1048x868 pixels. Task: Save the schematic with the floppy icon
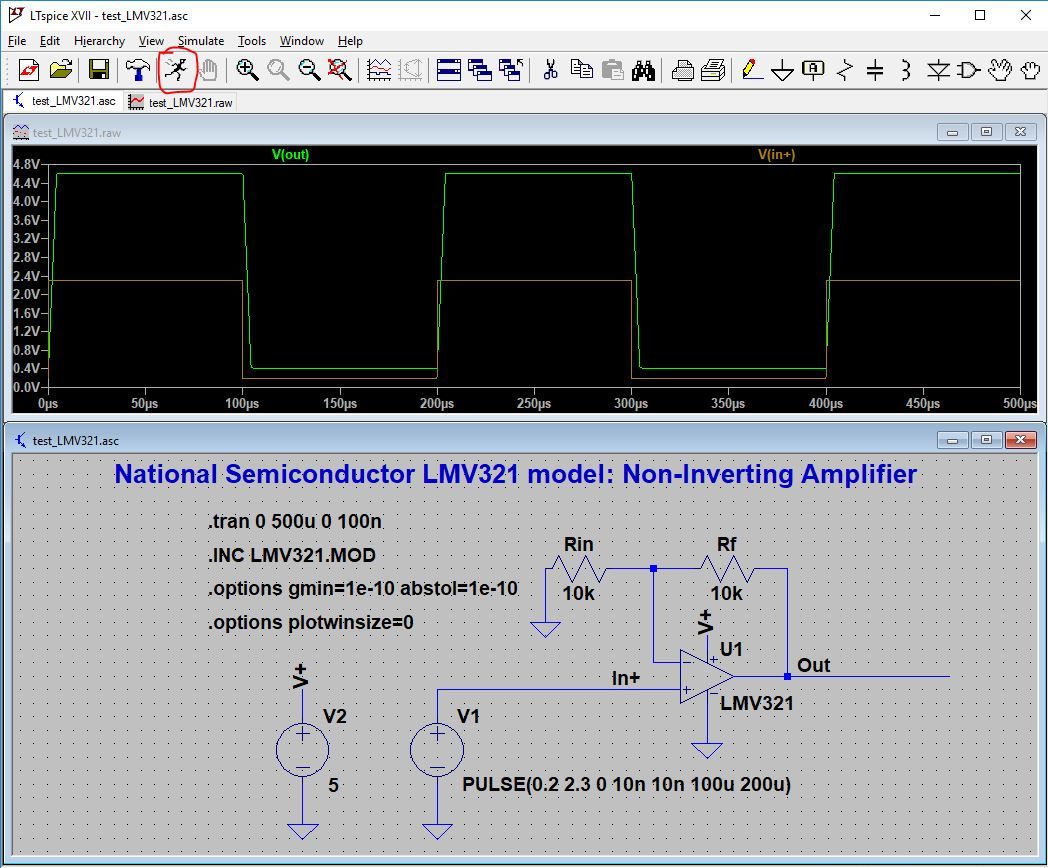[99, 69]
